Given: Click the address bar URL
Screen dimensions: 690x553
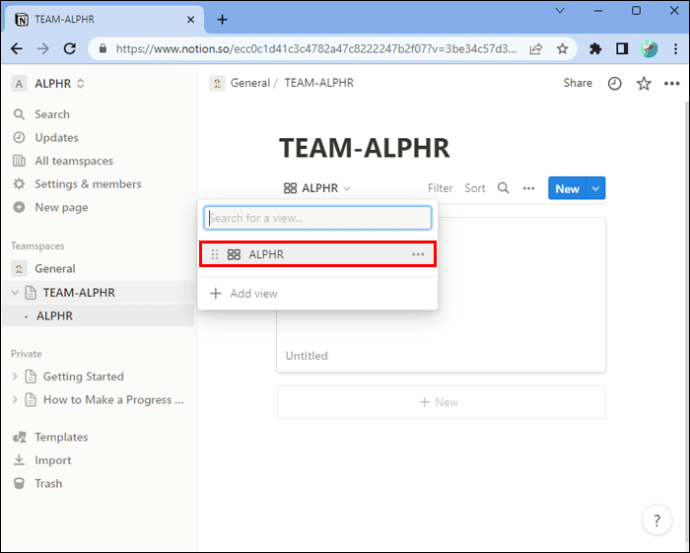Looking at the screenshot, I should pyautogui.click(x=316, y=48).
